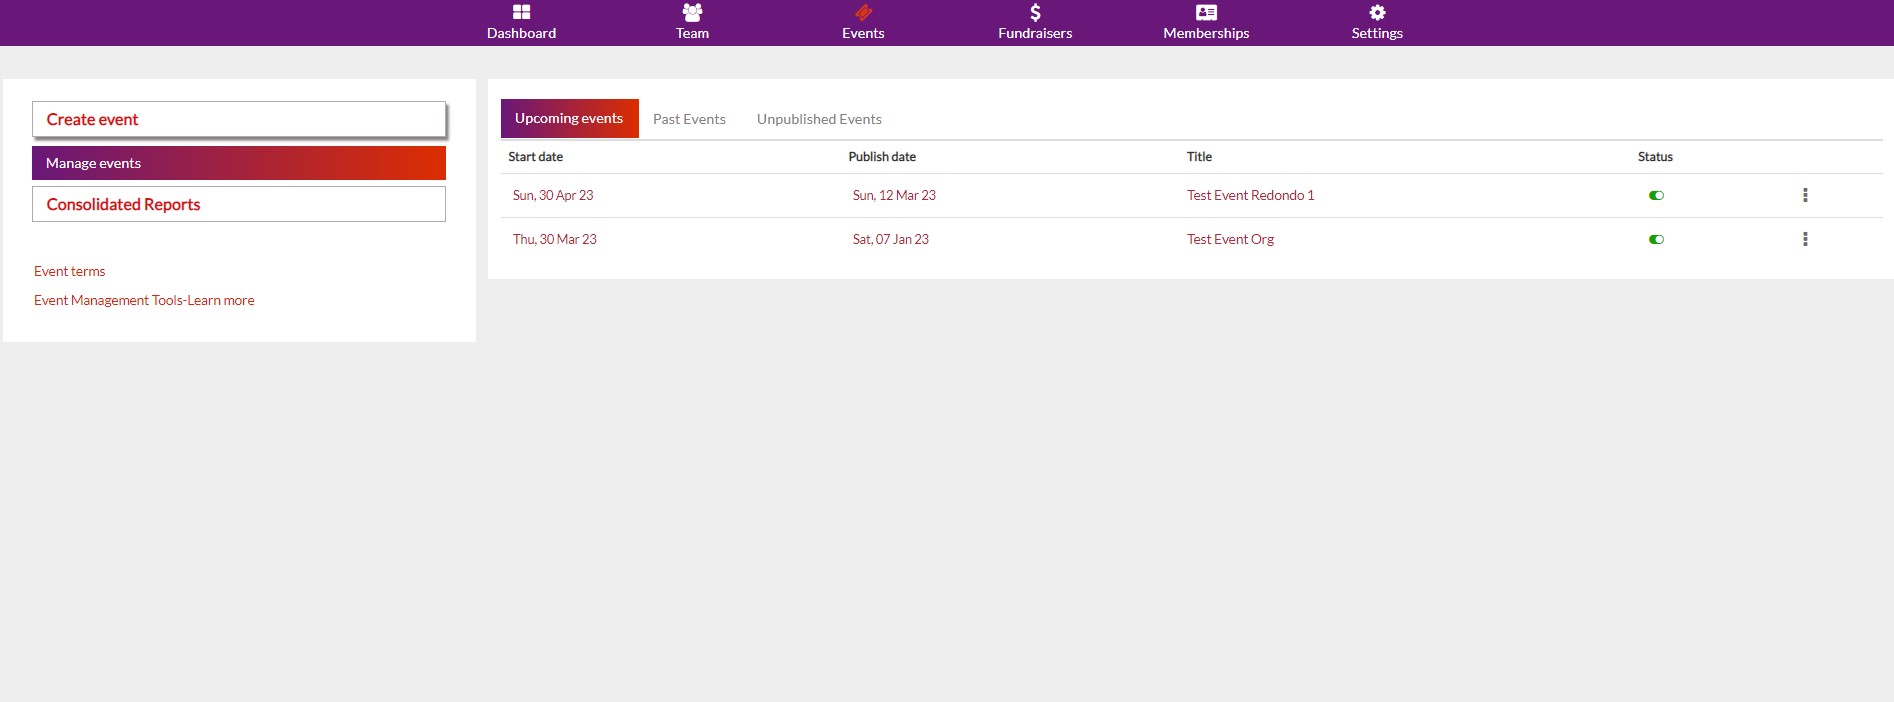Click the Fundraisers dollar icon
Screen dimensions: 1894x702
coord(1035,12)
